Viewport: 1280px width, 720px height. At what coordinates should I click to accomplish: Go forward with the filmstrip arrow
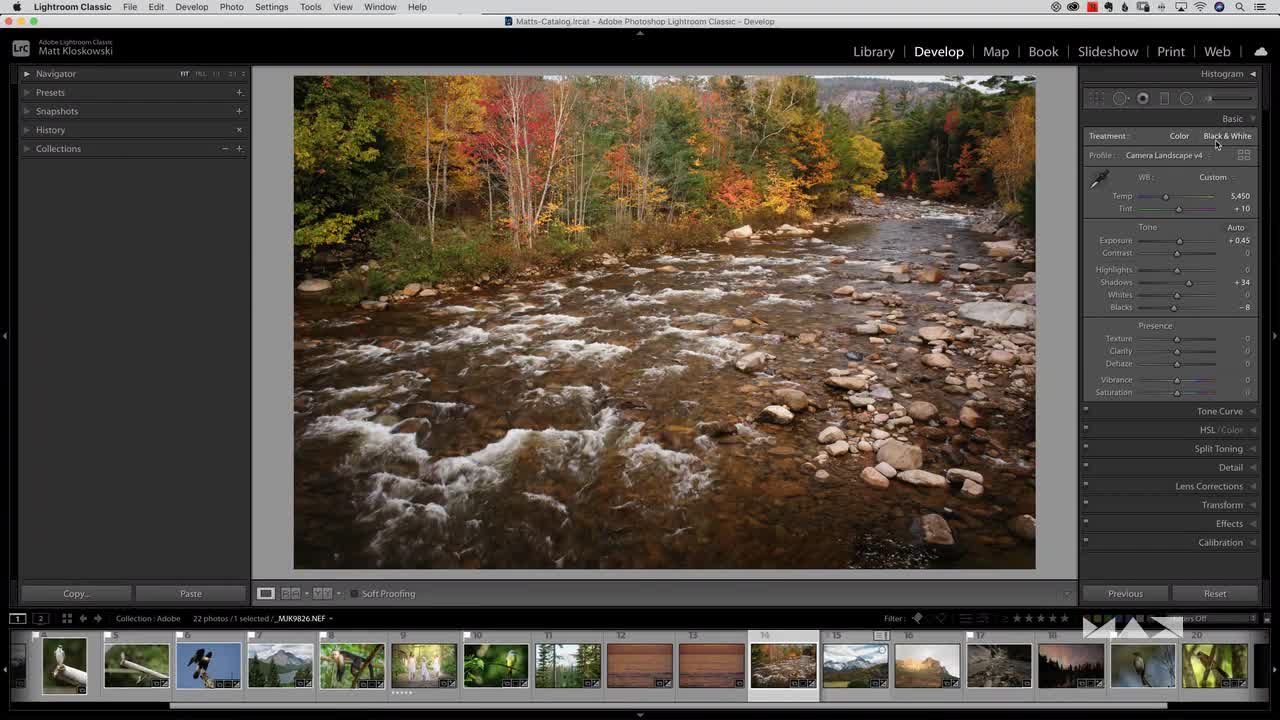98,618
